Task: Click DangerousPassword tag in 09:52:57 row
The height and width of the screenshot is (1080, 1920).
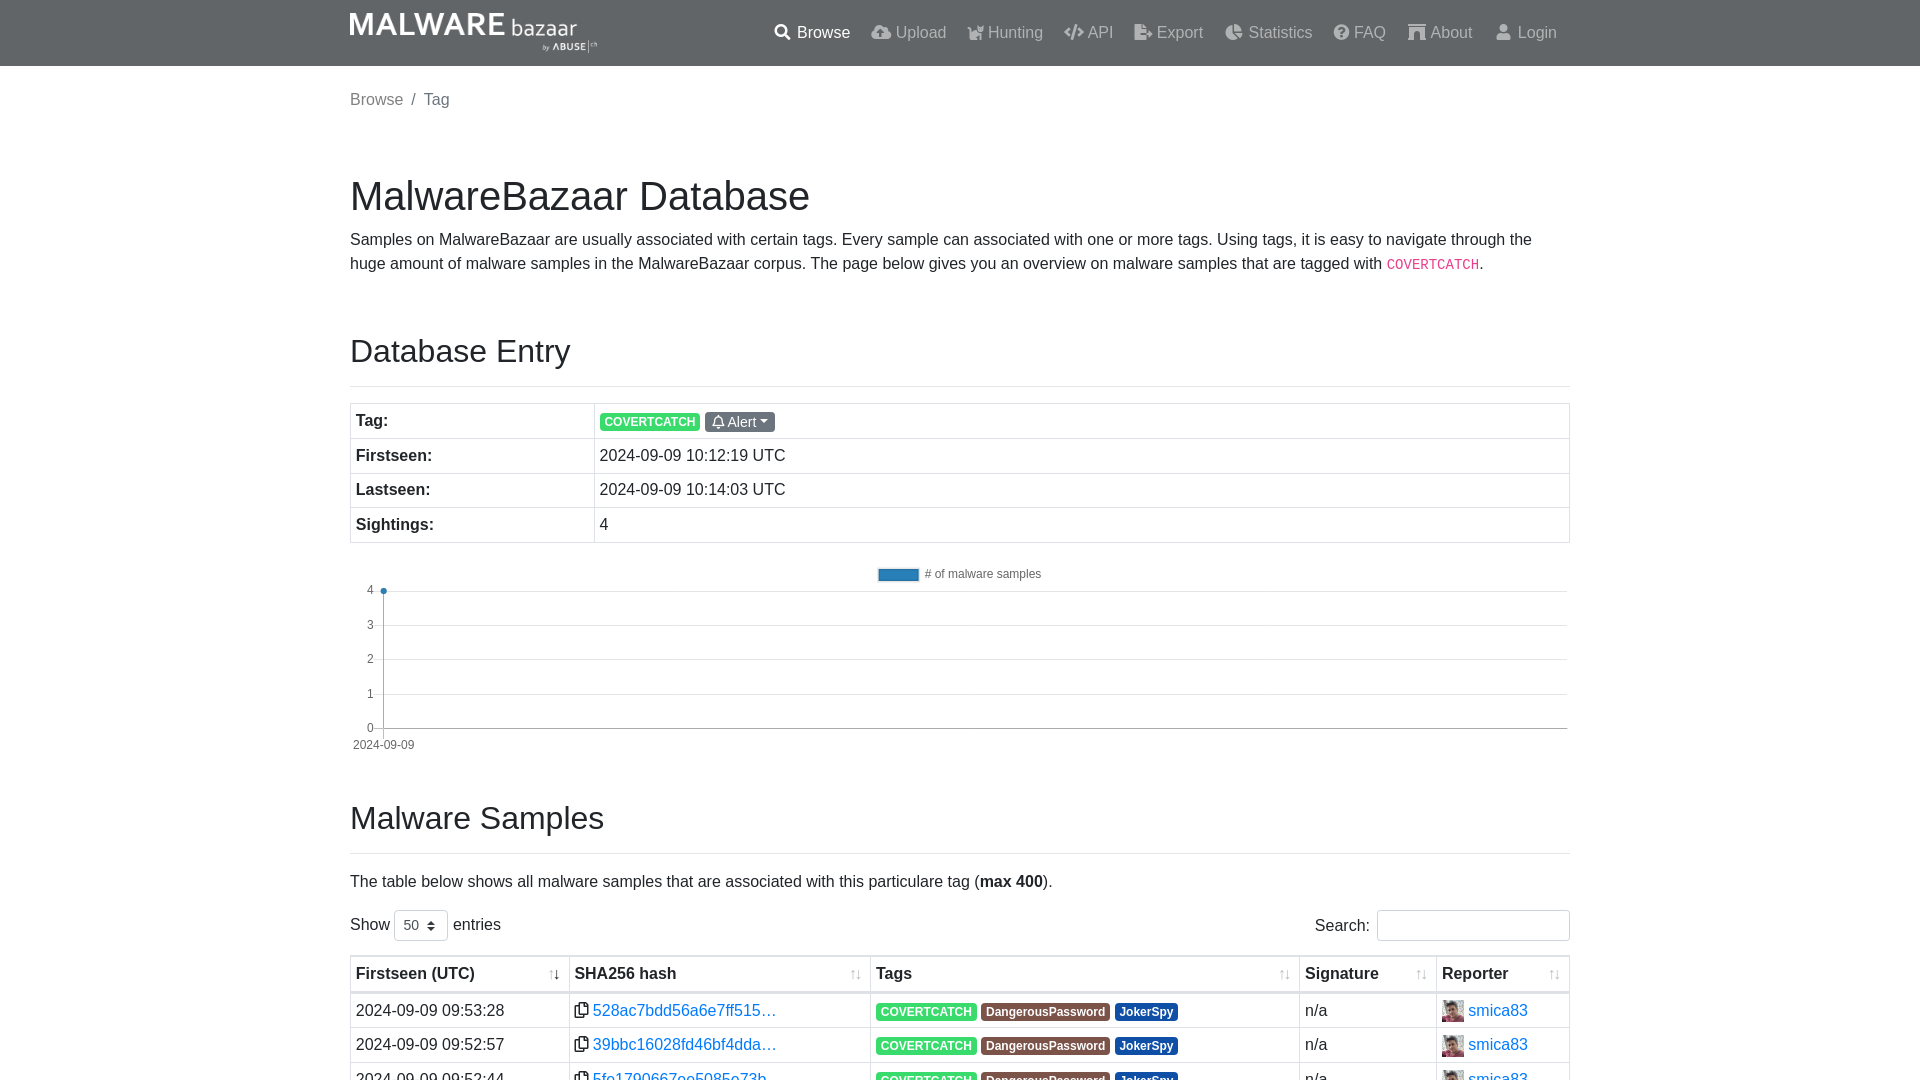Action: pos(1045,1046)
